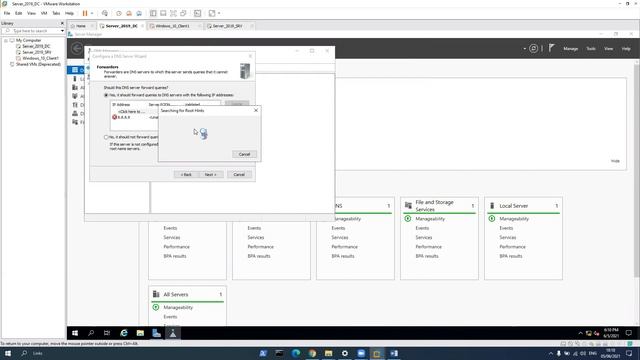The image size is (640, 360).
Task: Close the Library panel
Action: (62, 23)
